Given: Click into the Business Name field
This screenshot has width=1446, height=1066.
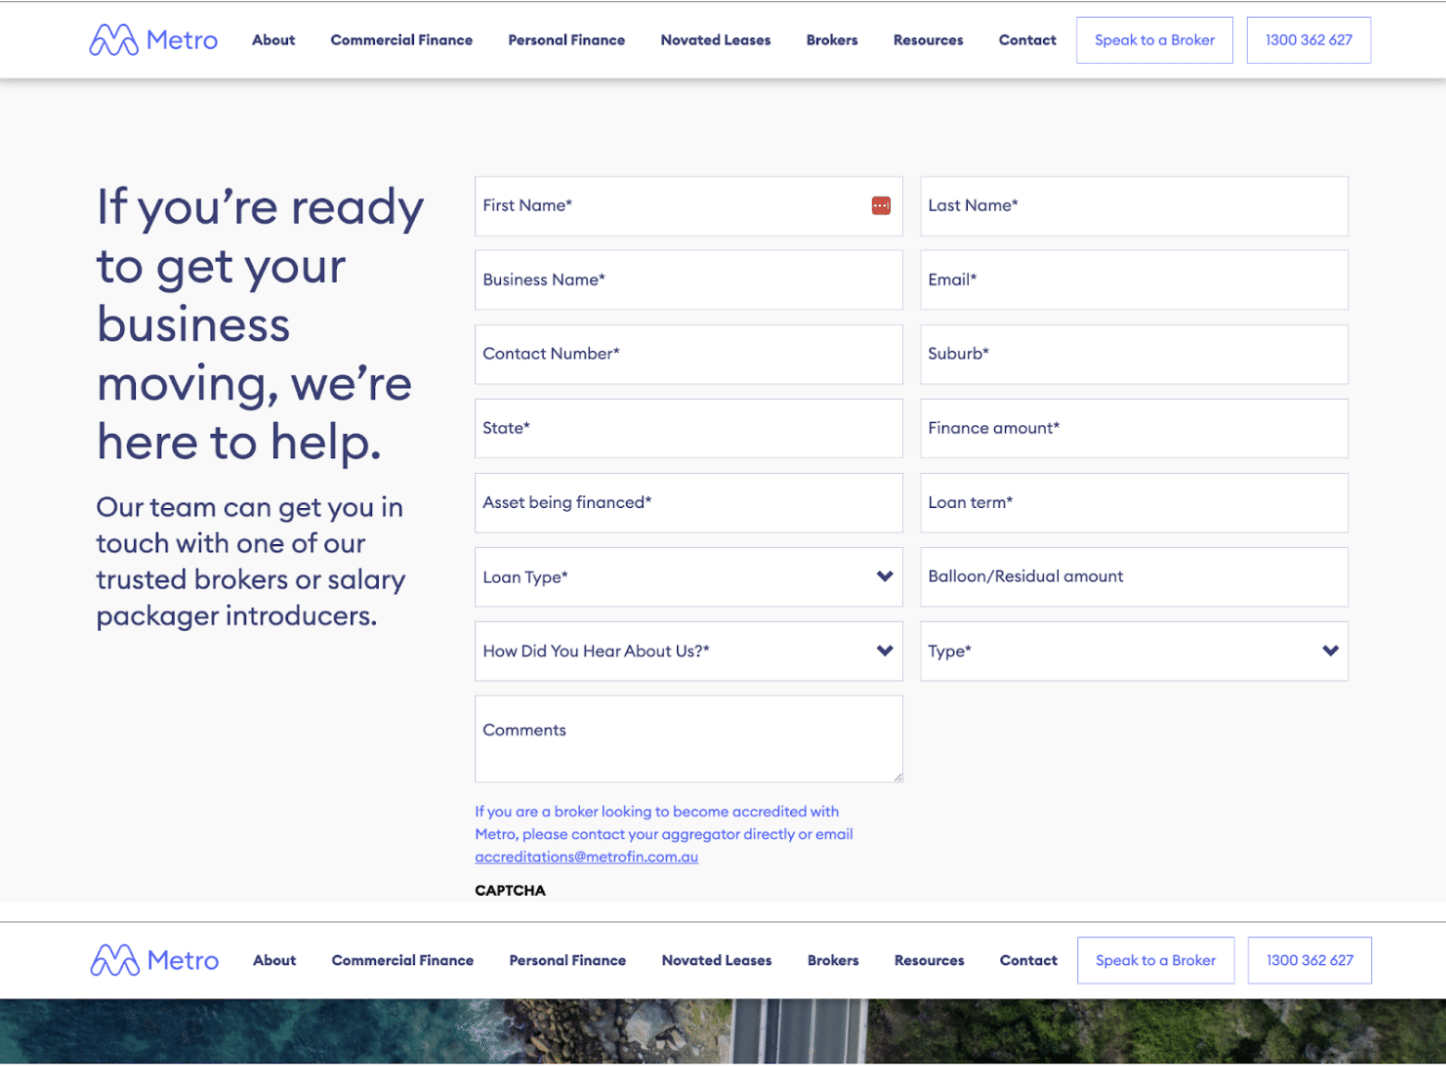Looking at the screenshot, I should point(688,280).
